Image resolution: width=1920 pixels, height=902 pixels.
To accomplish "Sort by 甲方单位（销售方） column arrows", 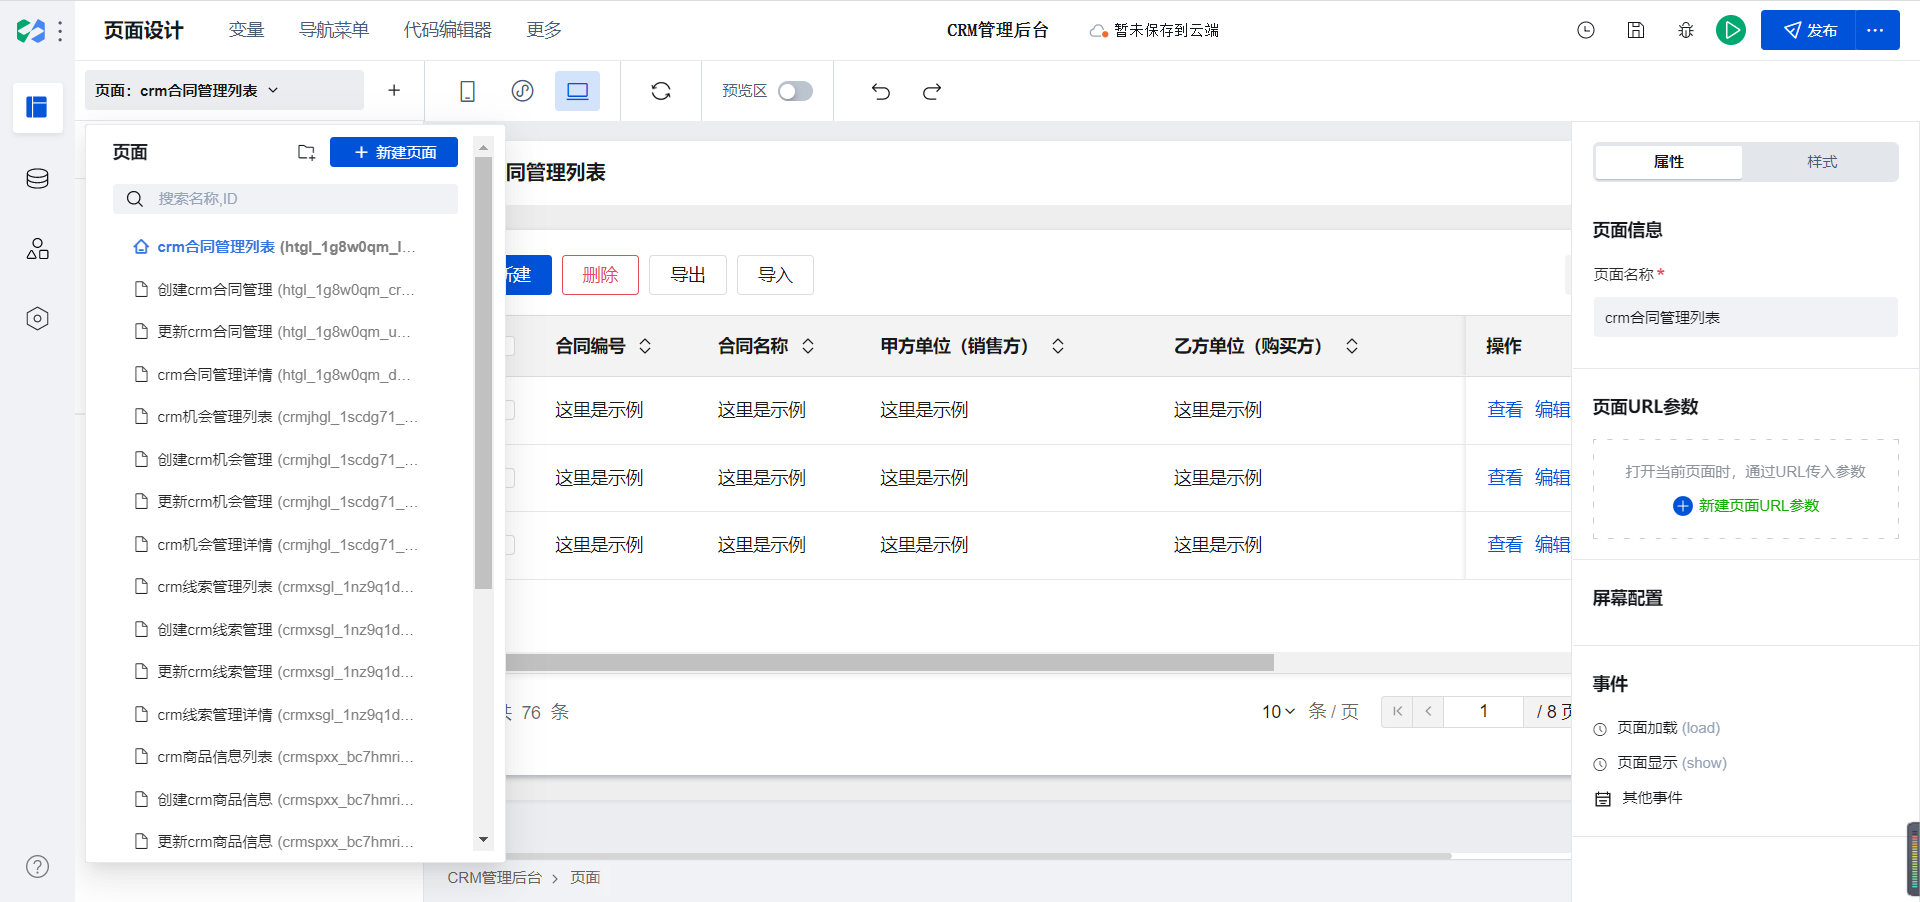I will coord(1058,346).
